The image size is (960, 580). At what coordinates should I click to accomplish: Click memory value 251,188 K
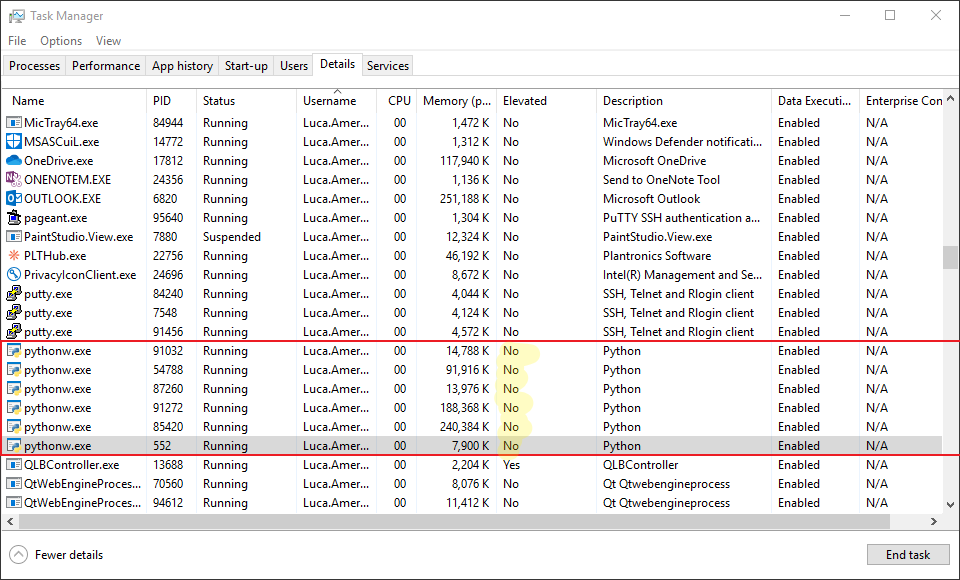click(464, 198)
